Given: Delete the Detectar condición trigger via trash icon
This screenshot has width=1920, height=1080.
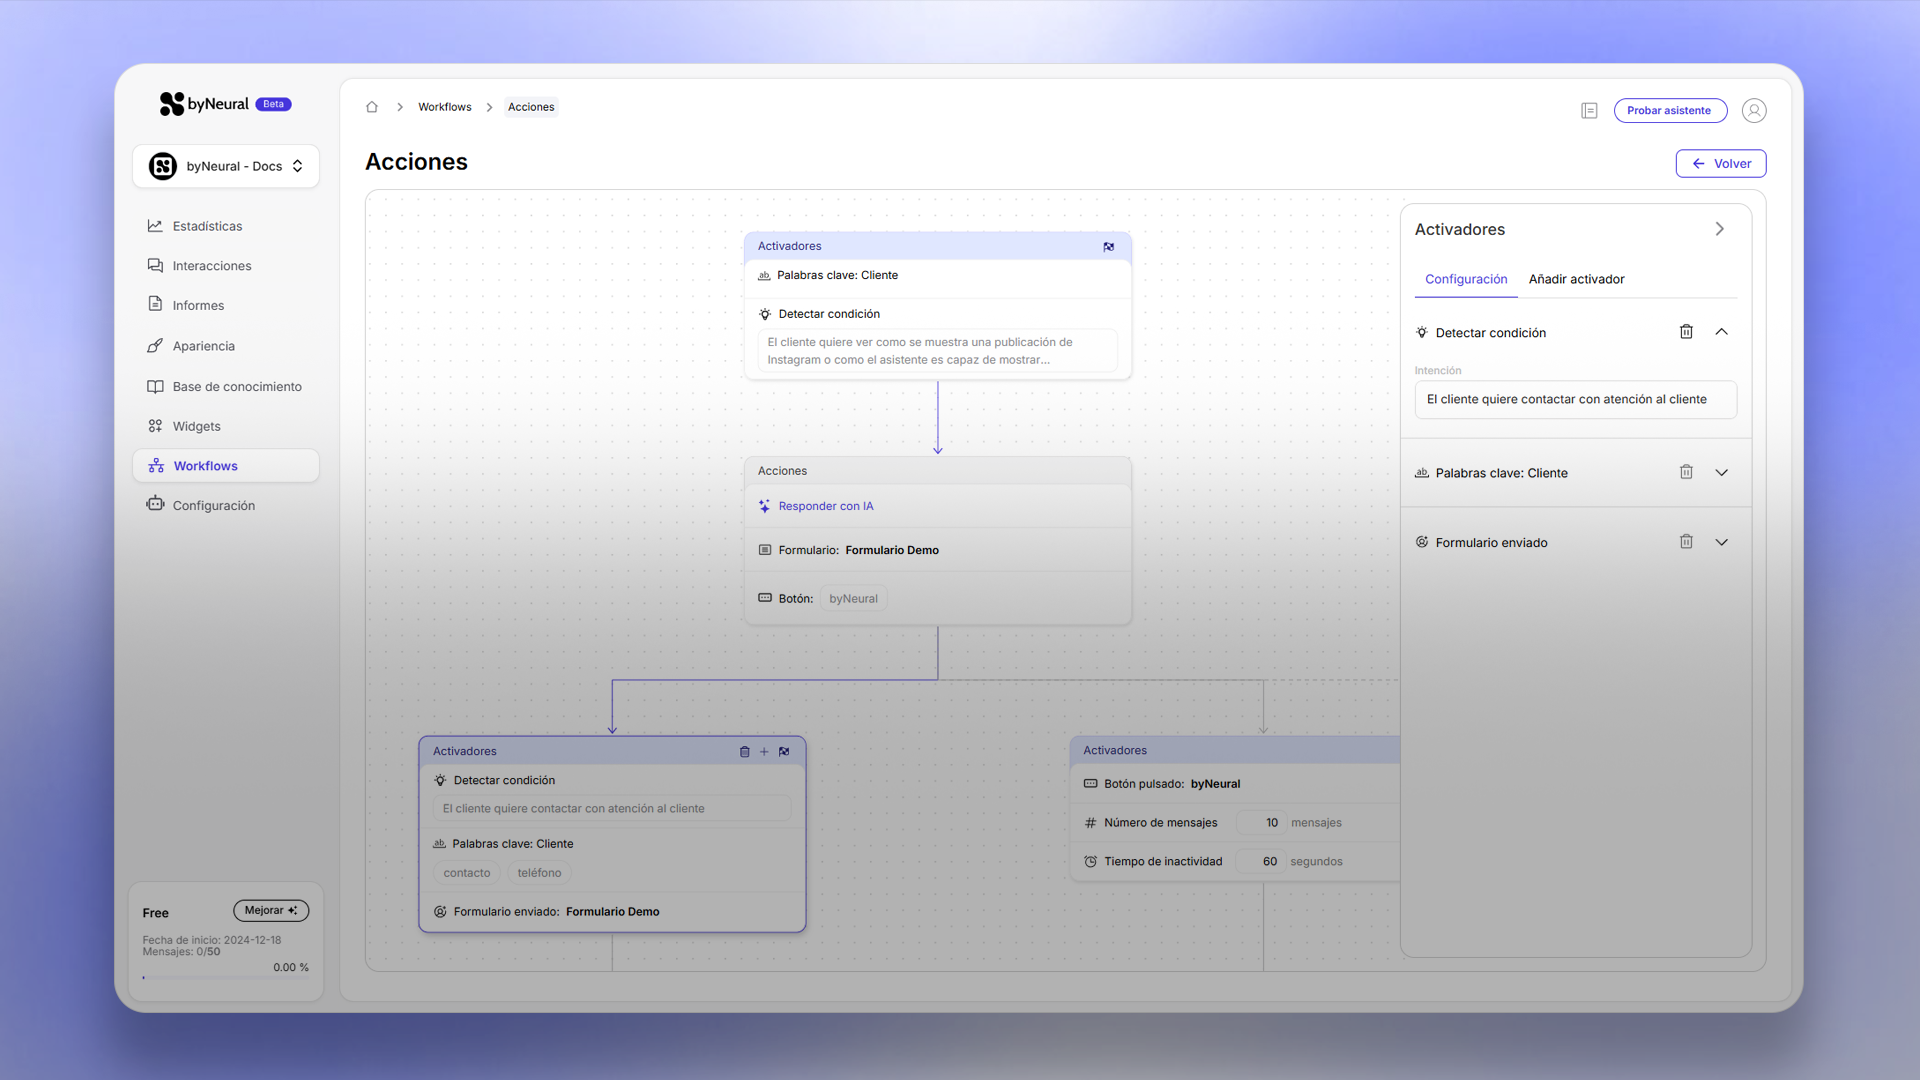Looking at the screenshot, I should tap(1686, 332).
